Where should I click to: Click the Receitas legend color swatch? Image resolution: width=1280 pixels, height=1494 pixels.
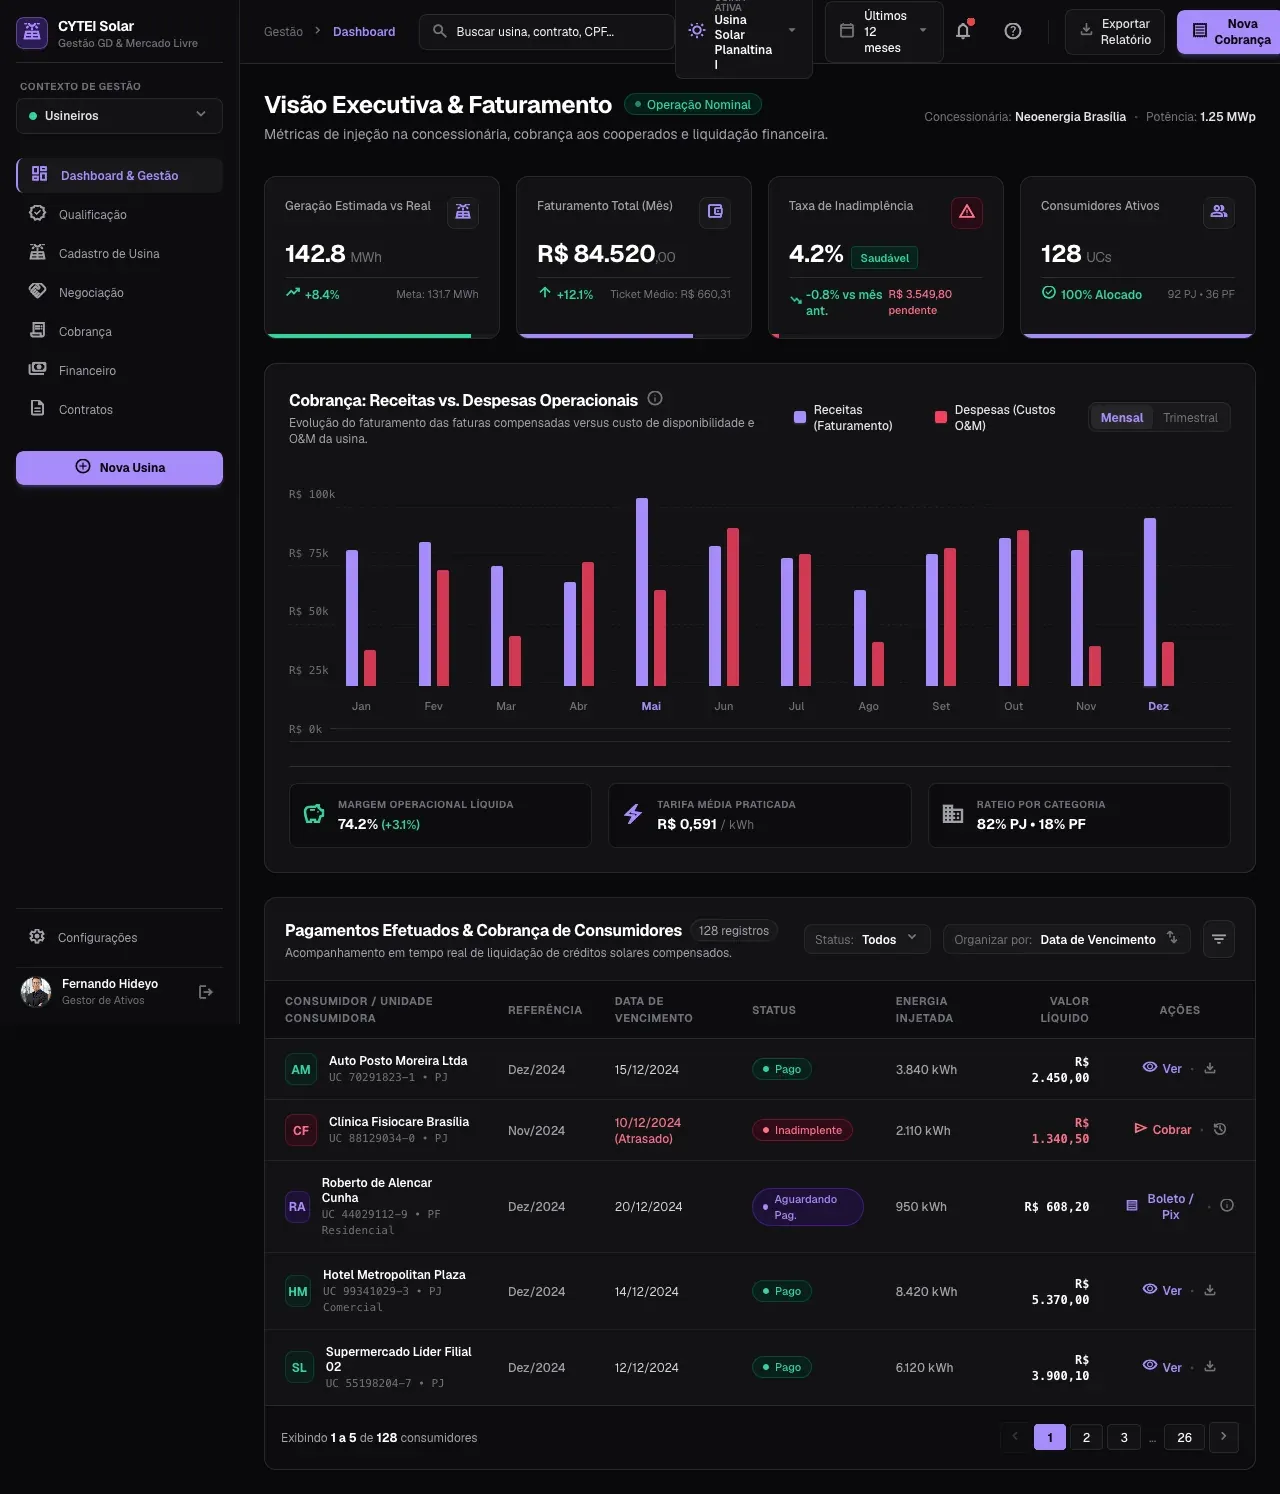point(800,418)
